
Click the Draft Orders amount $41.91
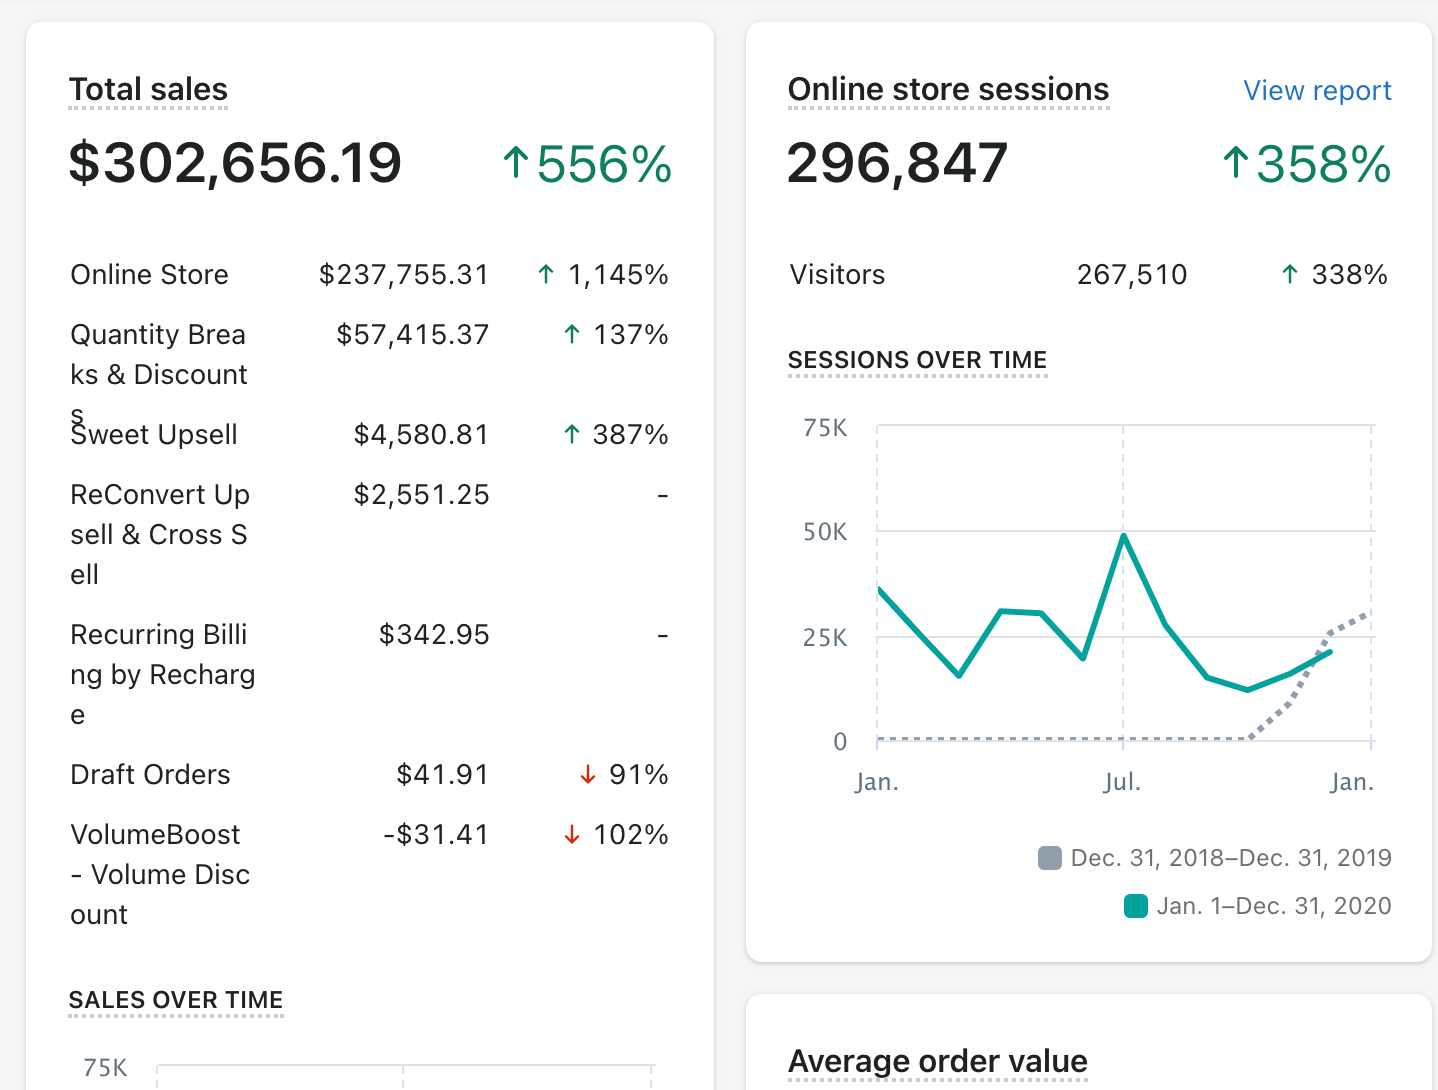pos(443,775)
